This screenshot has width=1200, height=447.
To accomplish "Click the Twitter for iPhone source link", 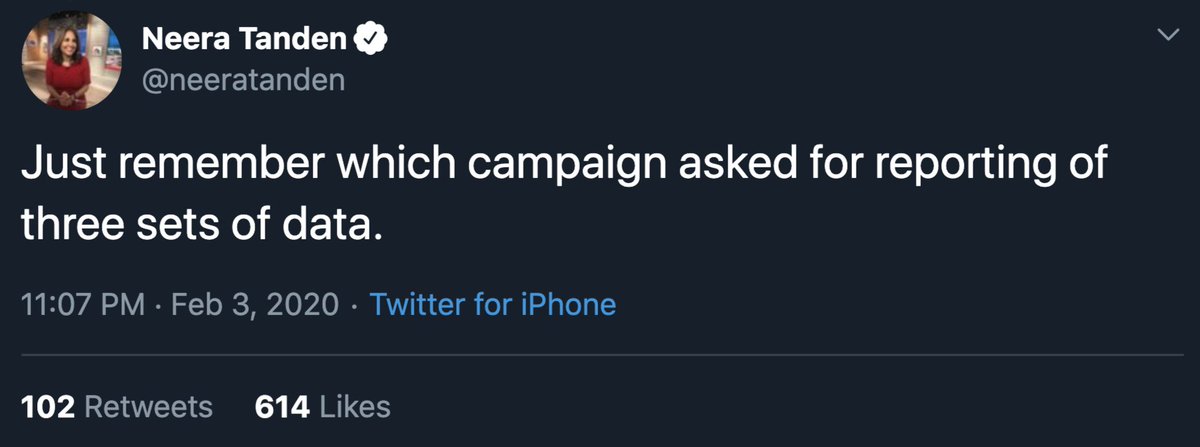I will pyautogui.click(x=493, y=304).
